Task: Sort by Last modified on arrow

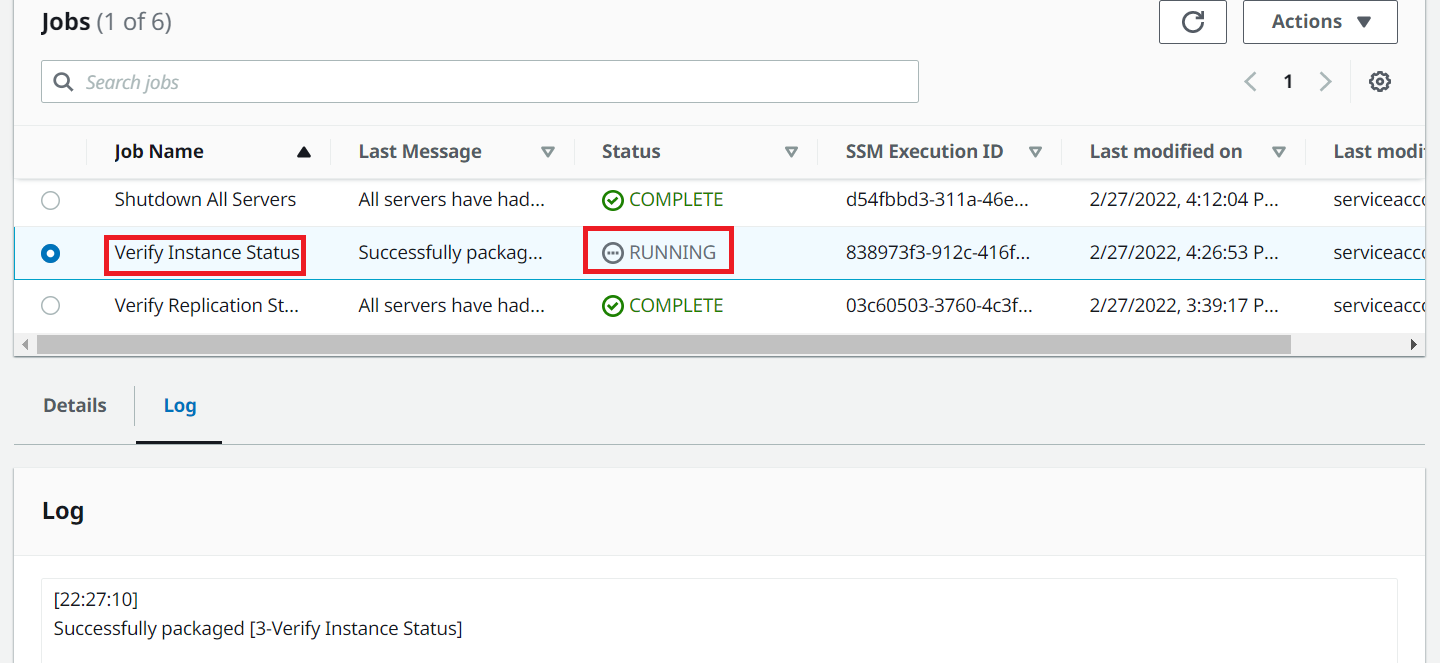Action: click(x=1279, y=152)
